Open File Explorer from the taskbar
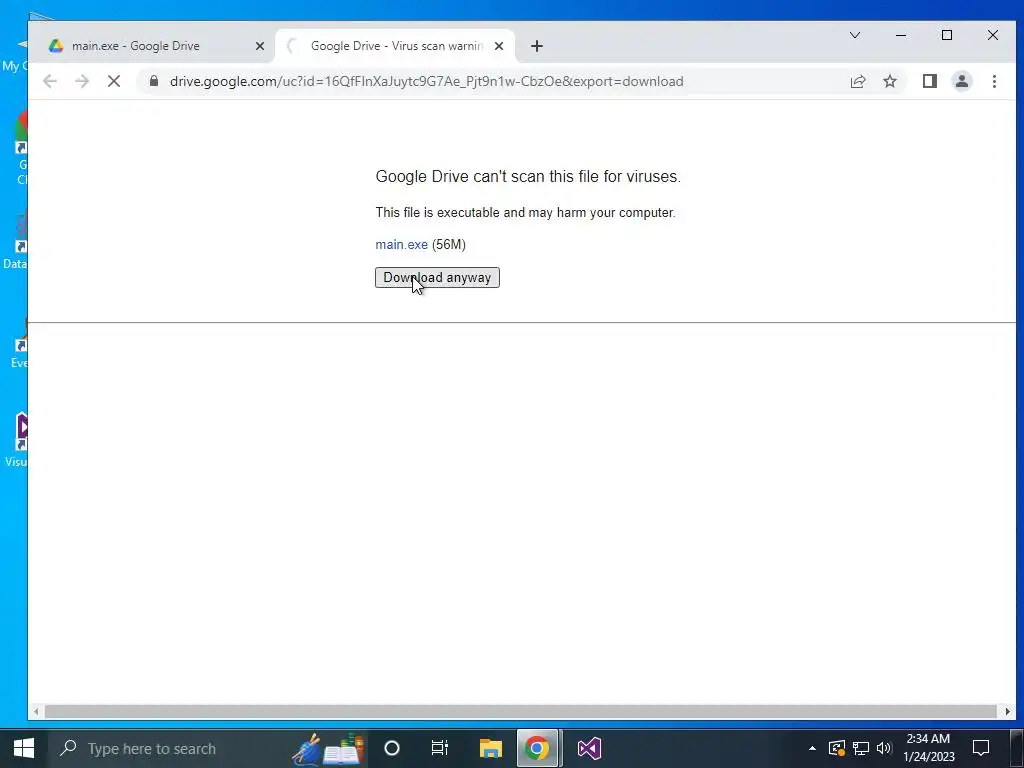This screenshot has width=1024, height=768. click(x=490, y=748)
